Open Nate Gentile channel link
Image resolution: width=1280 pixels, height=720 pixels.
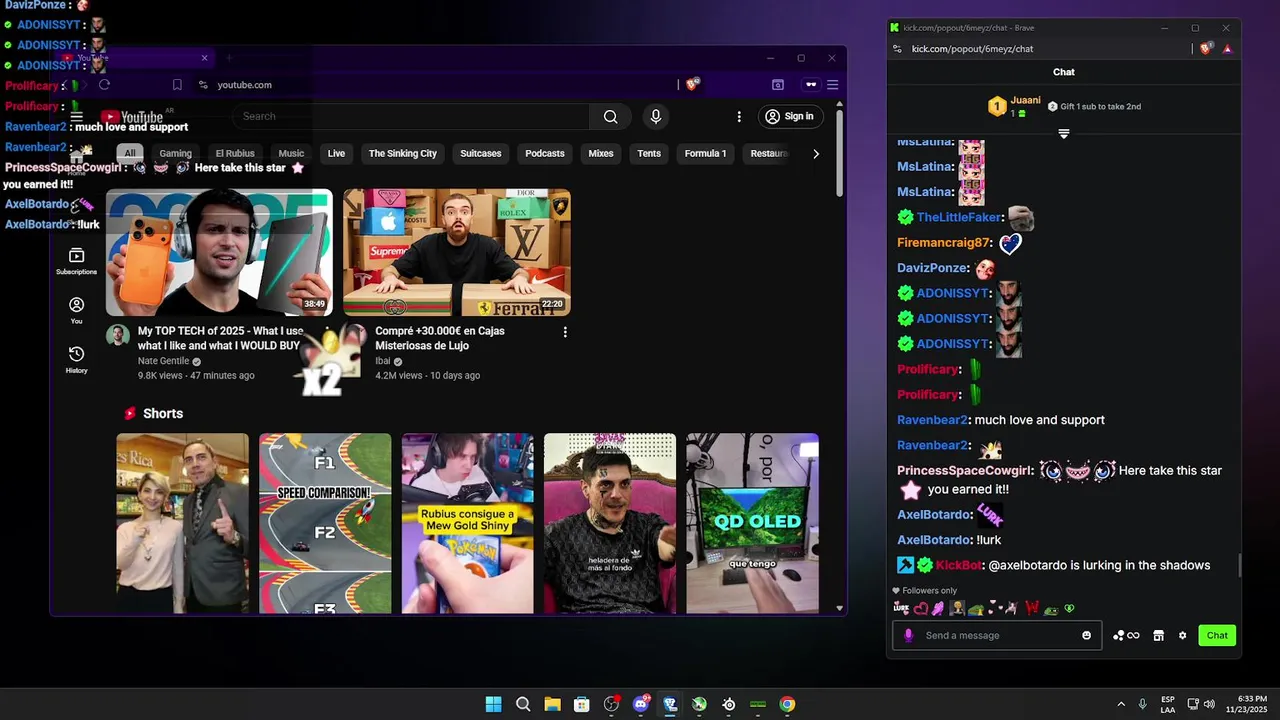163,361
